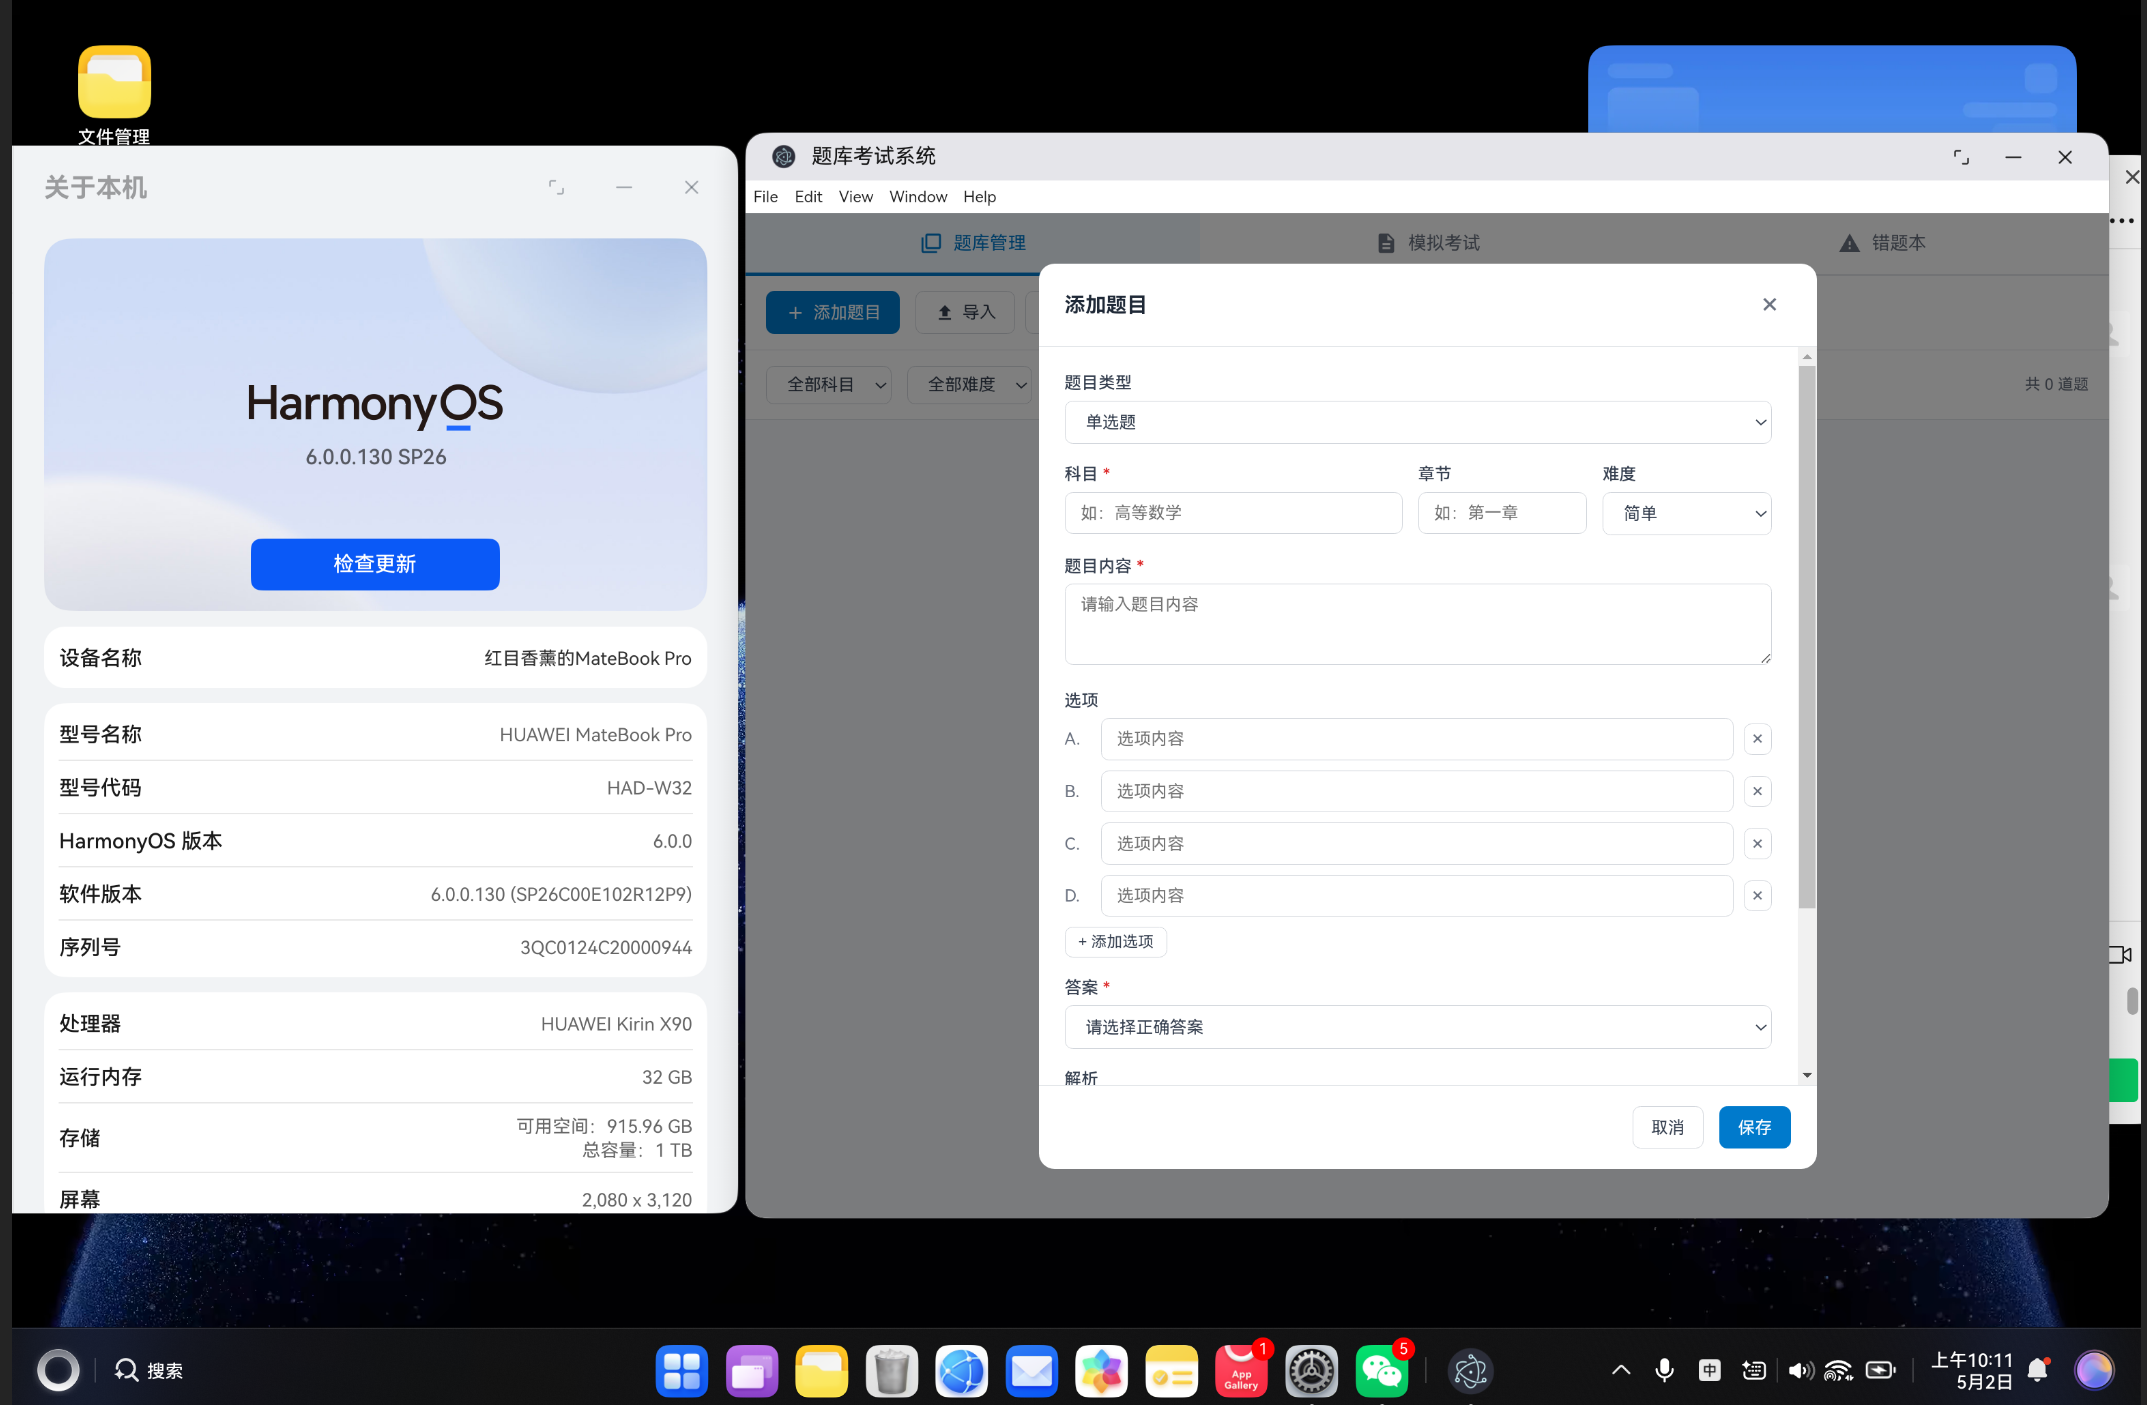Viewport: 2147px width, 1405px height.
Task: Remove option C with its × icon
Action: pyautogui.click(x=1757, y=843)
